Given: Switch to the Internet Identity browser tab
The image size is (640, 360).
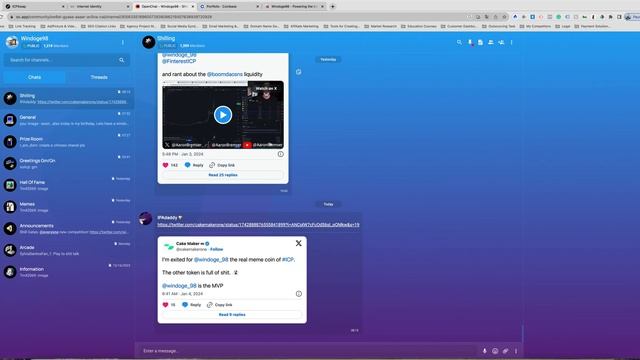Looking at the screenshot, I should [x=99, y=7].
